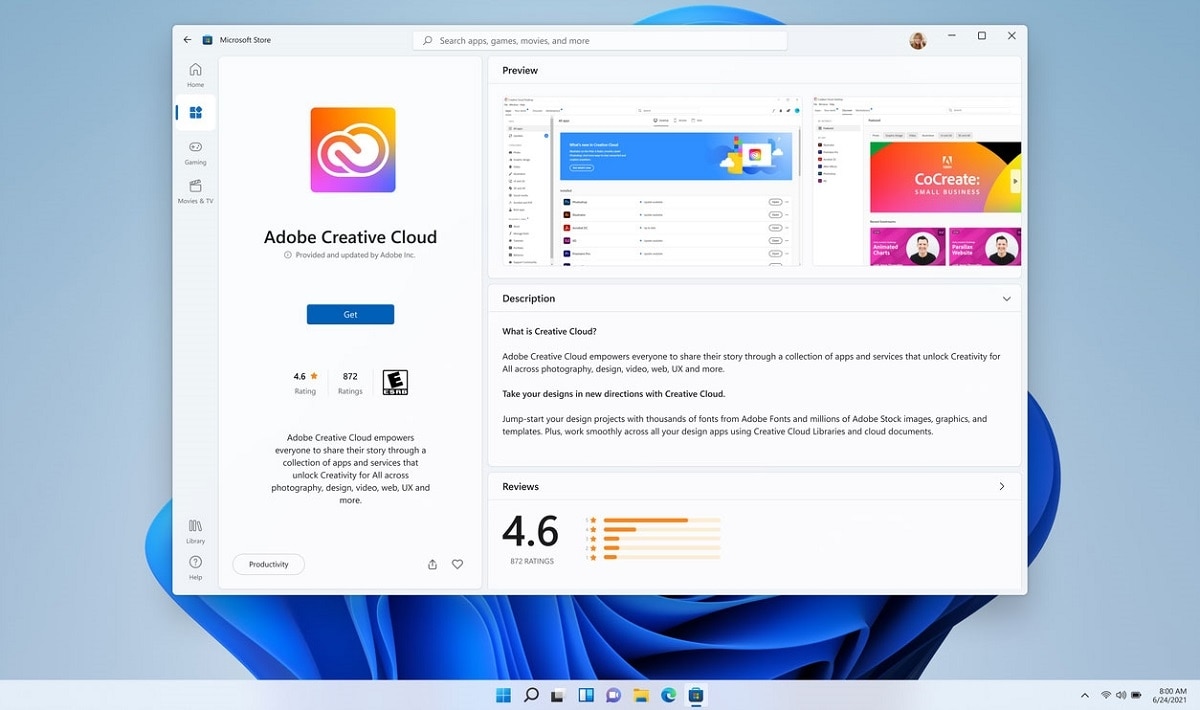The image size is (1200, 710).
Task: Expand the Reviews section arrow
Action: (x=1002, y=487)
